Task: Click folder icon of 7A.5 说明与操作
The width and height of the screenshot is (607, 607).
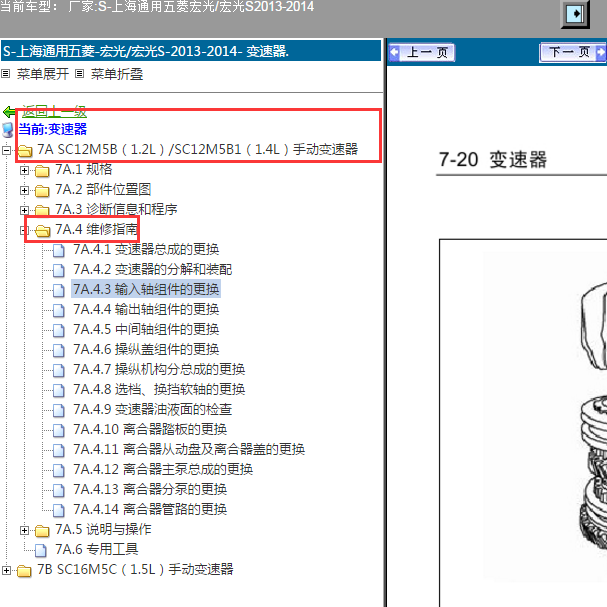Action: tap(42, 531)
